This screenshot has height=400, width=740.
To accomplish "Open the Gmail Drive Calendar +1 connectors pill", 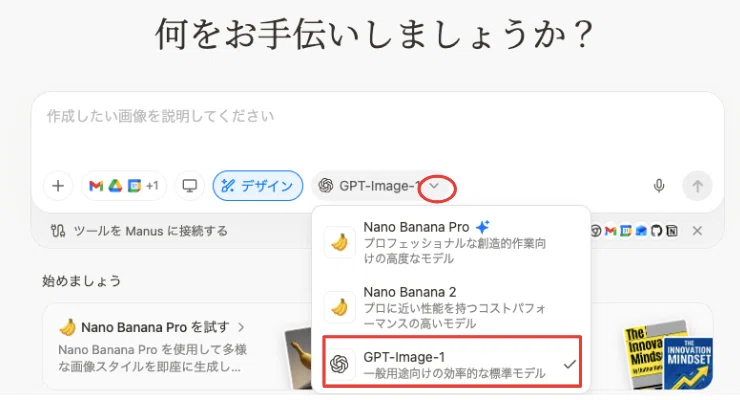I will pos(124,186).
